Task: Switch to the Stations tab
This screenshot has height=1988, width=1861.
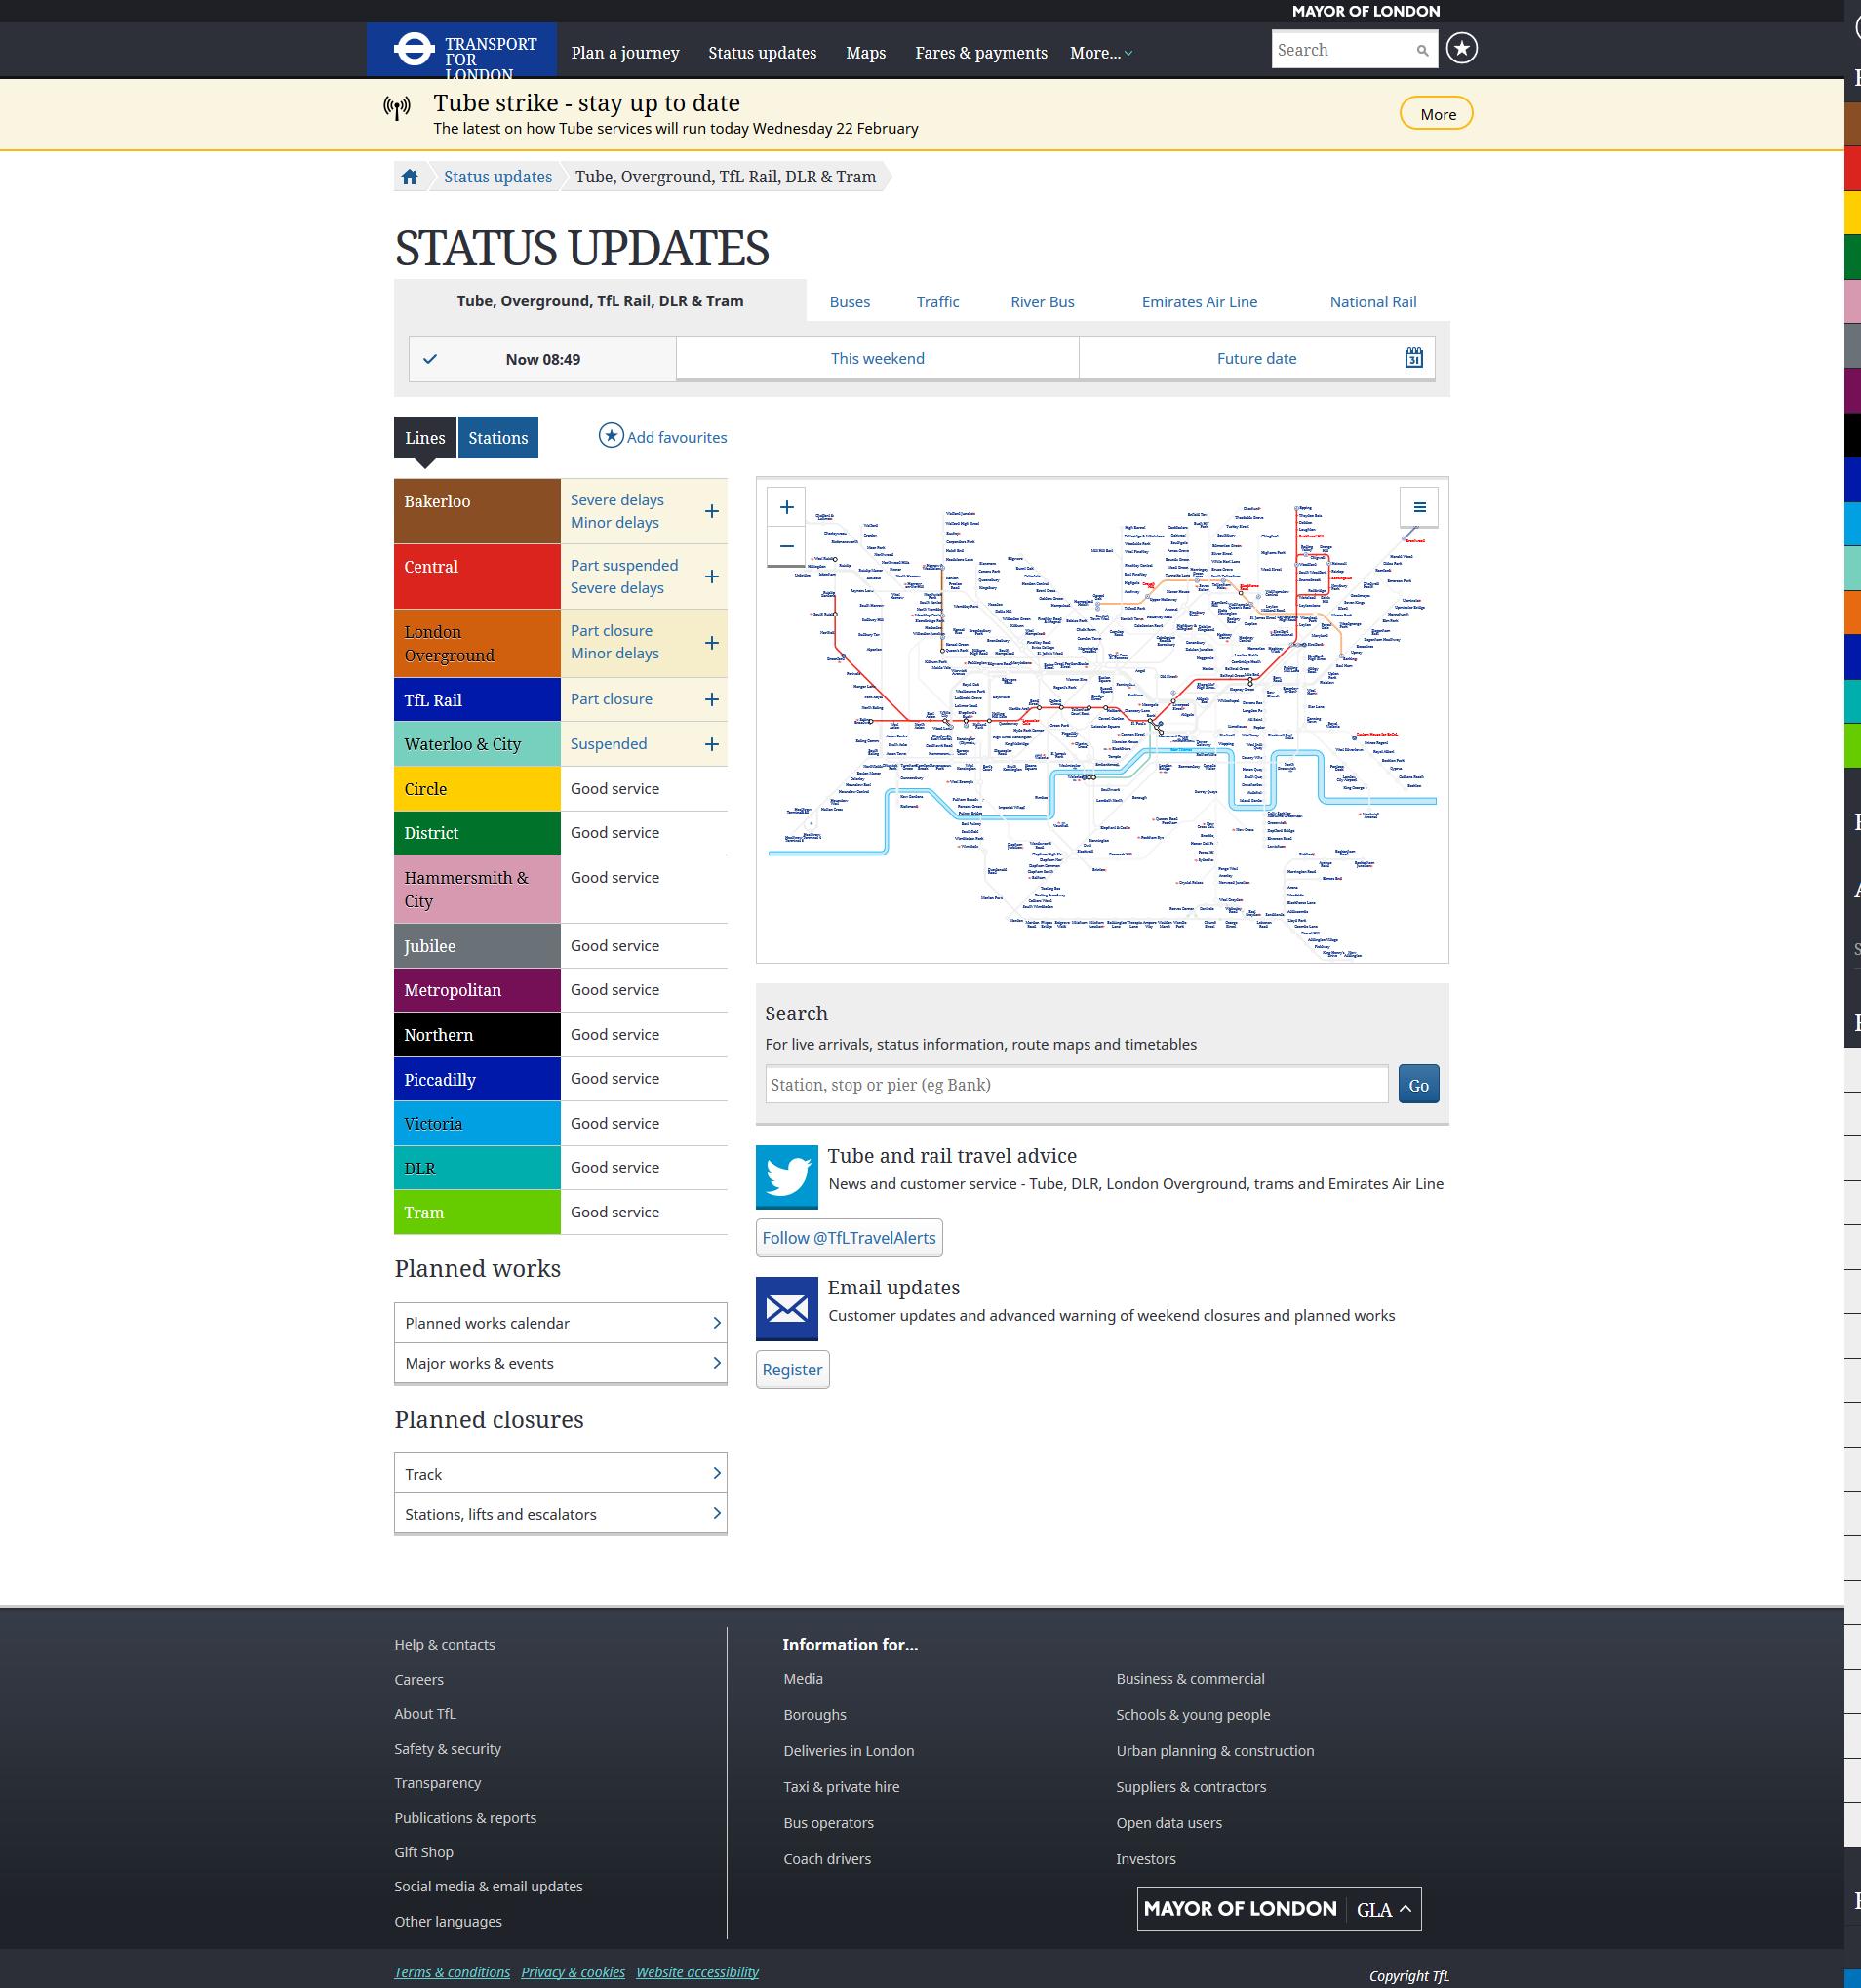Action: click(498, 438)
